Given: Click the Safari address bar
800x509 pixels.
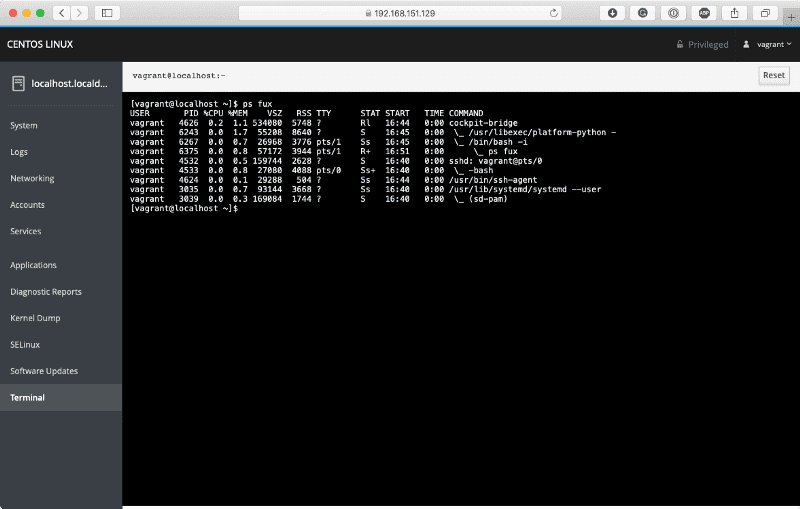Looking at the screenshot, I should (x=400, y=13).
